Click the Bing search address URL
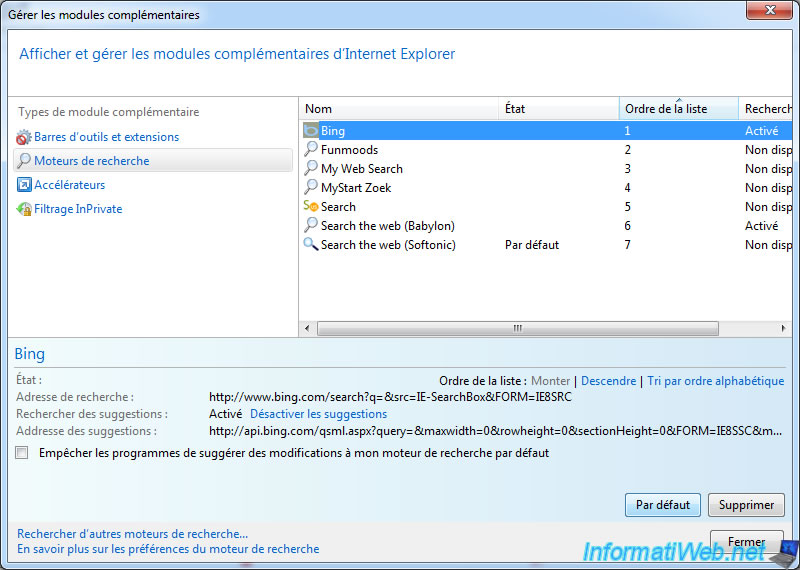The width and height of the screenshot is (800, 570). point(390,397)
